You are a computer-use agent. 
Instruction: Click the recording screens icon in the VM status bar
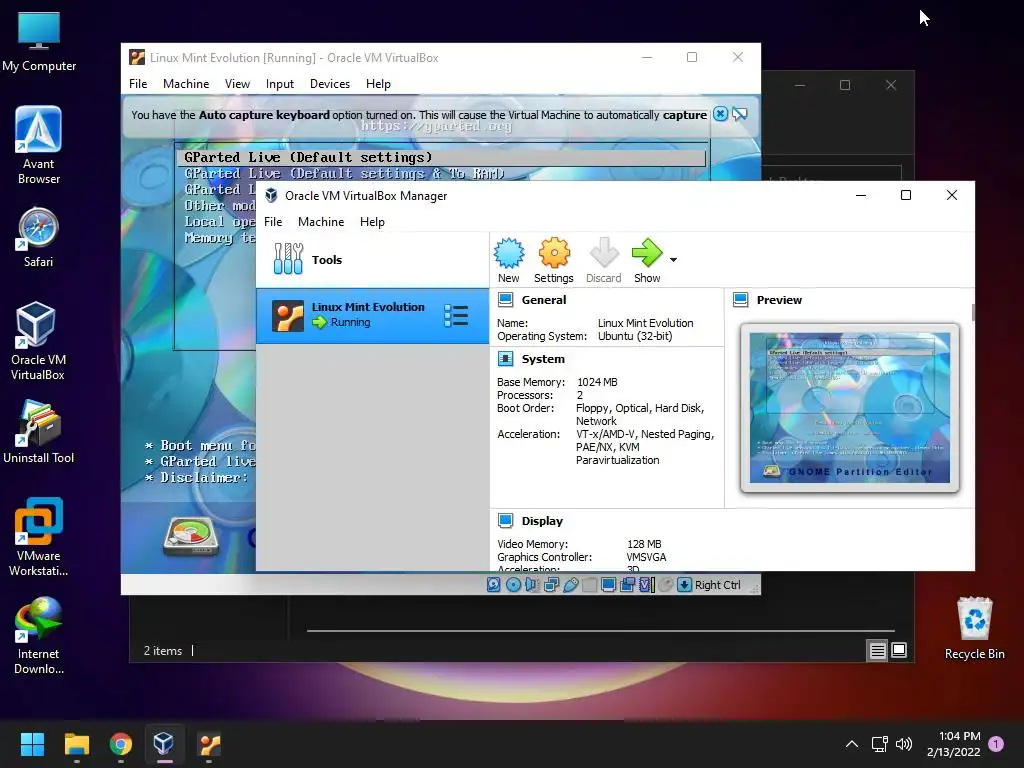pyautogui.click(x=627, y=585)
